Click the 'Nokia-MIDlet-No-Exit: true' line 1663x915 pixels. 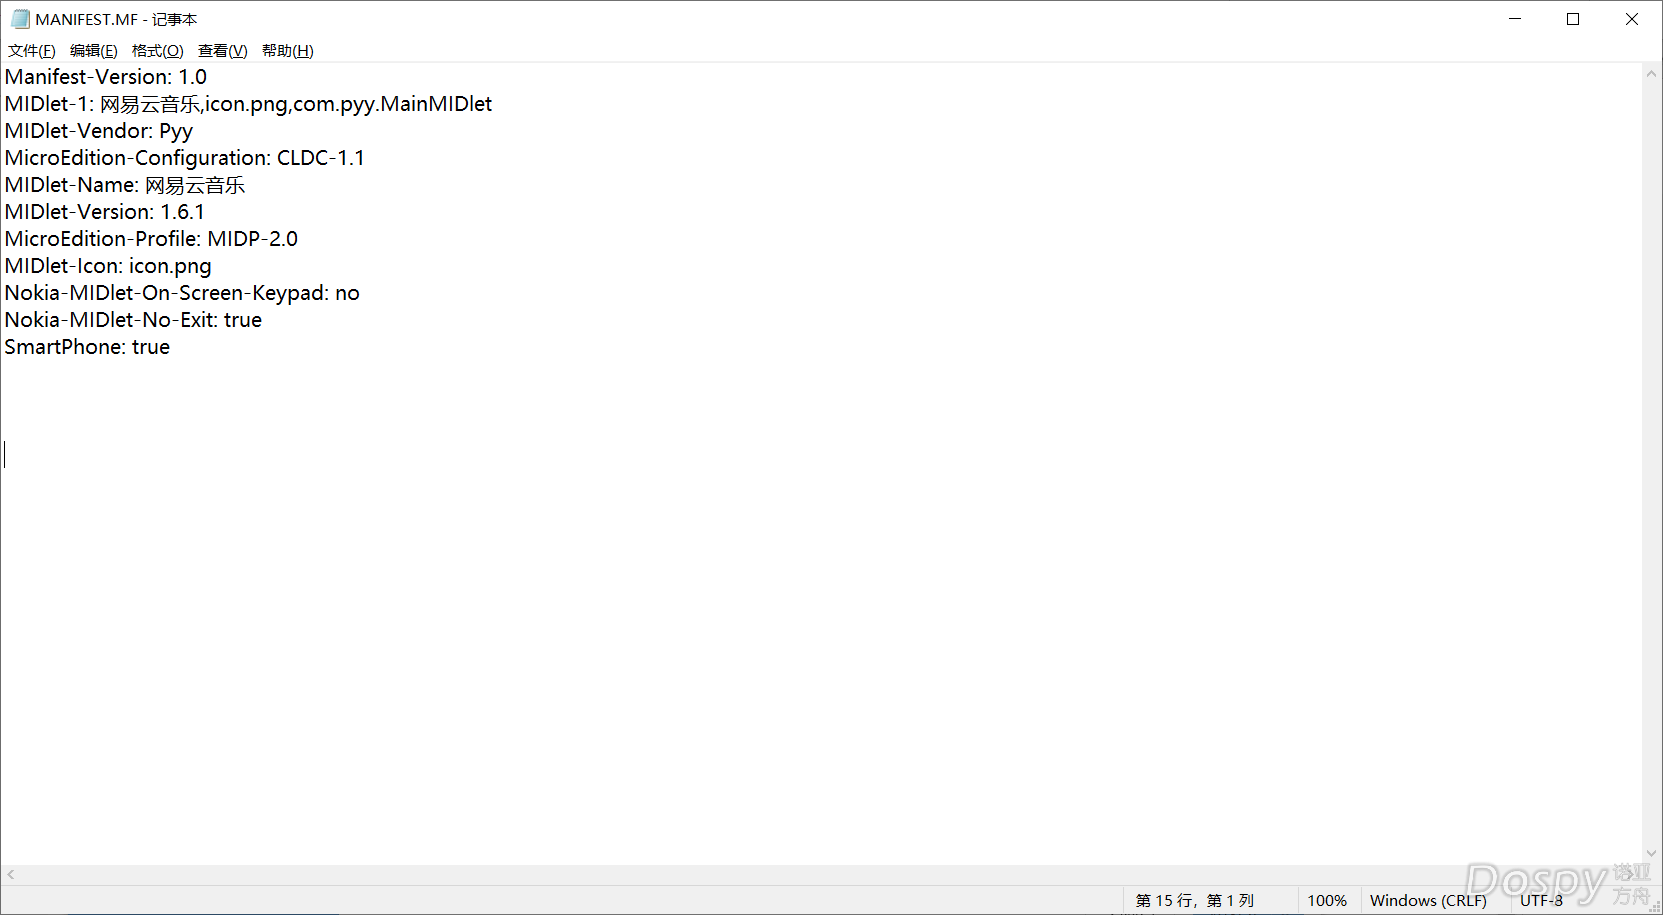click(133, 320)
